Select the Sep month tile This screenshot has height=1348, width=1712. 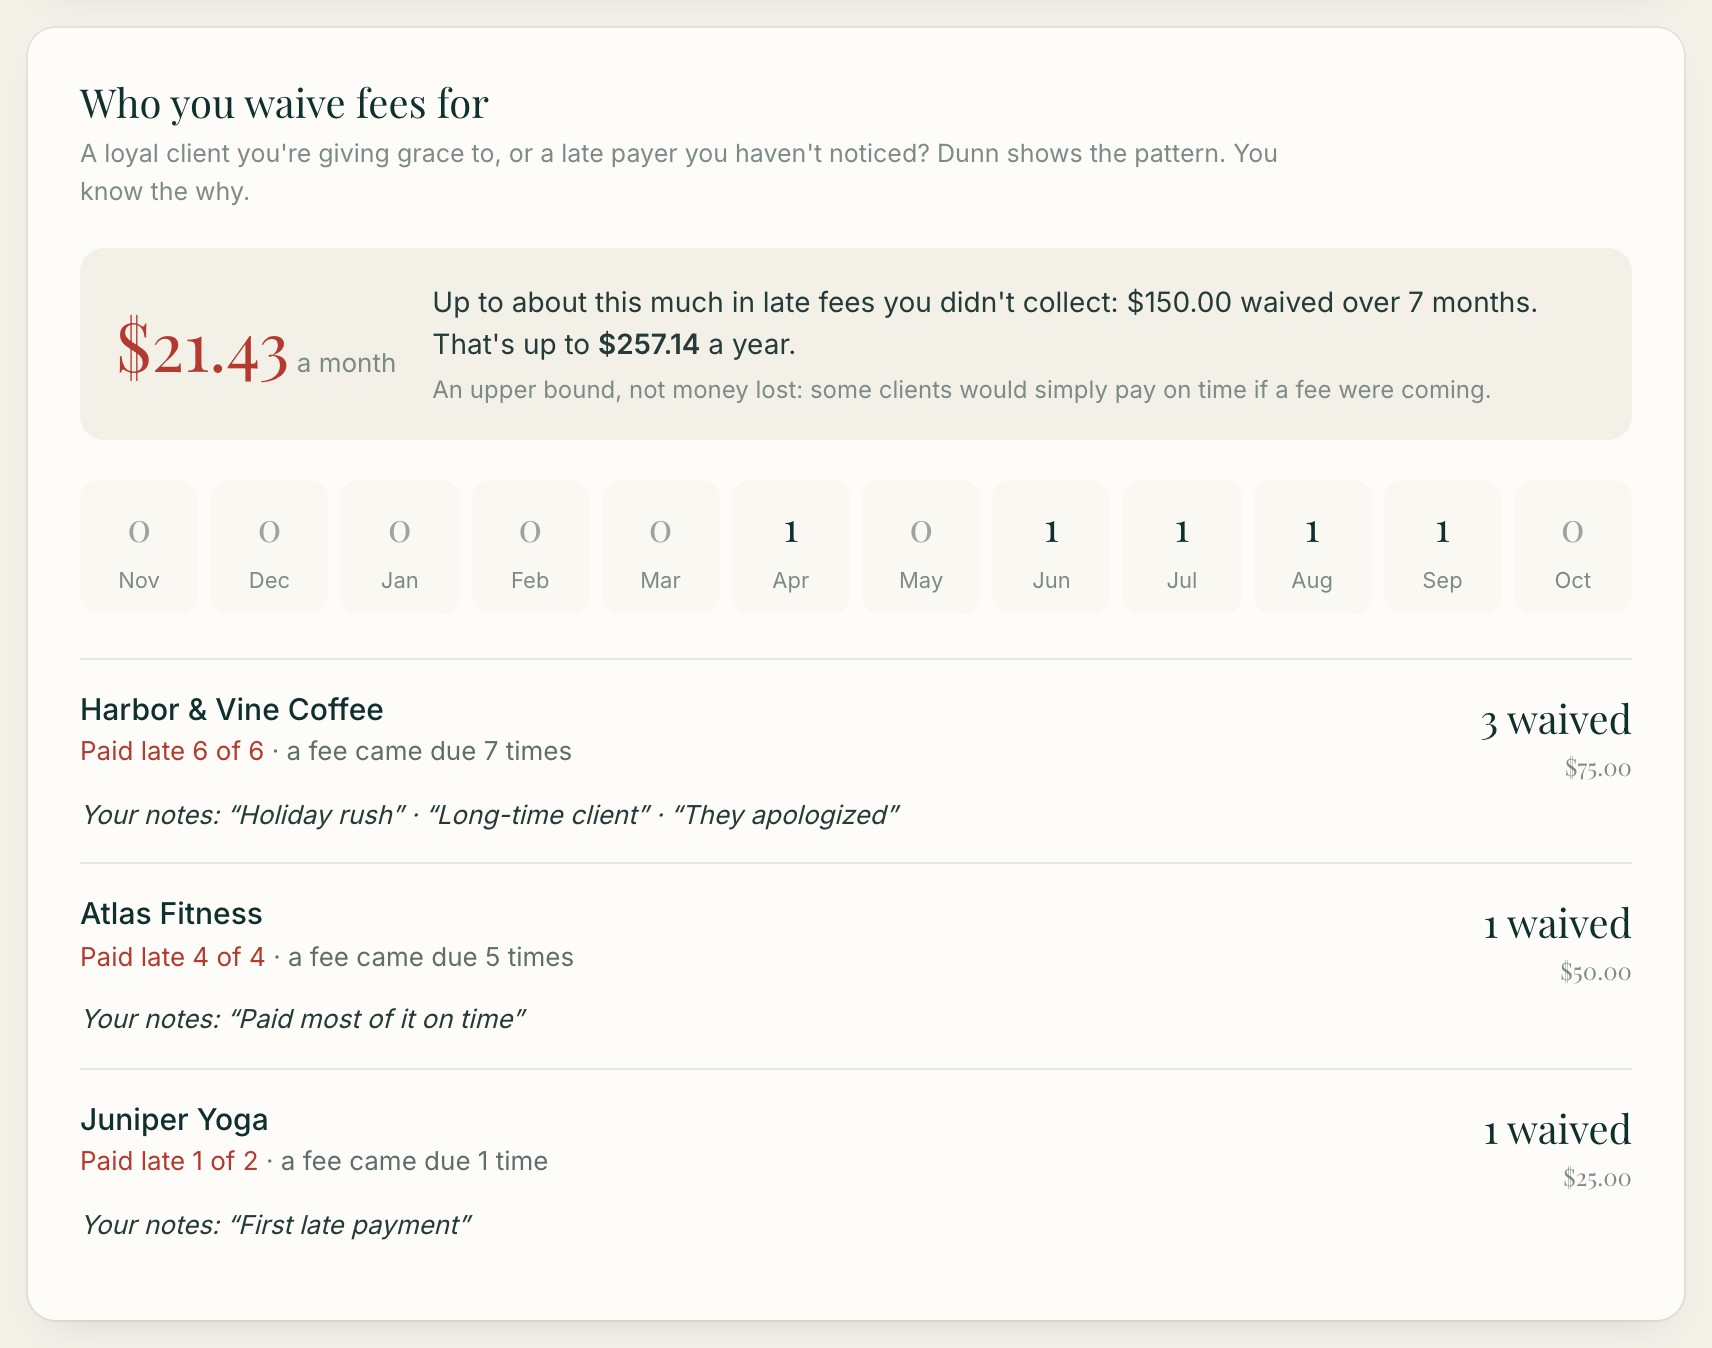point(1442,547)
